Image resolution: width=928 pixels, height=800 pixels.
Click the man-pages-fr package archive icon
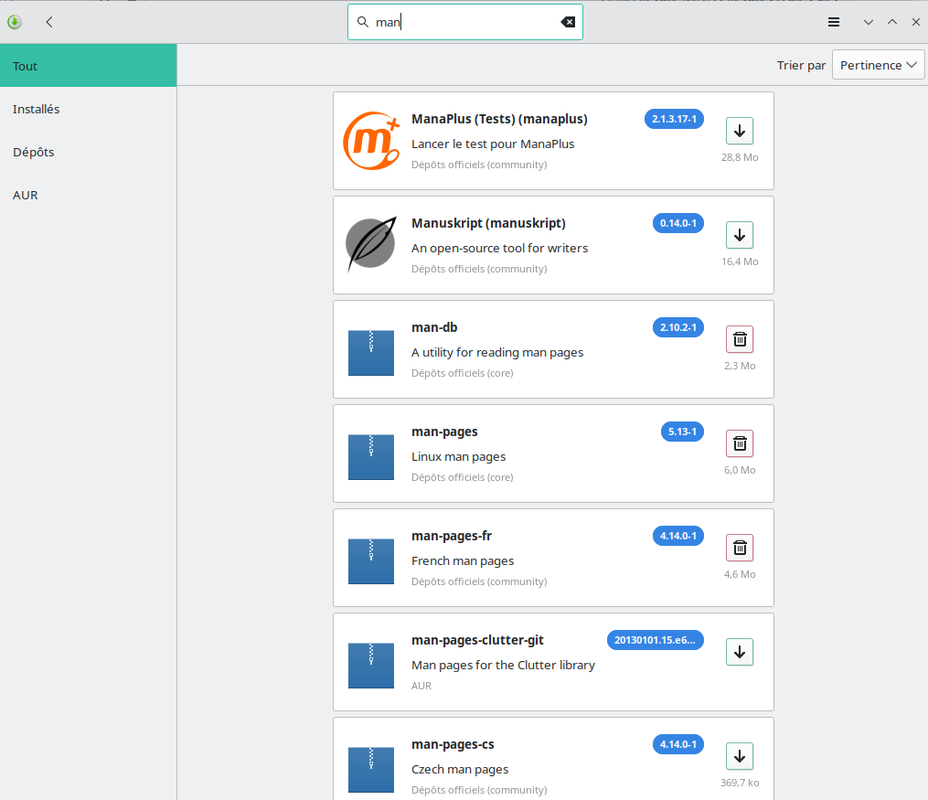coord(371,561)
